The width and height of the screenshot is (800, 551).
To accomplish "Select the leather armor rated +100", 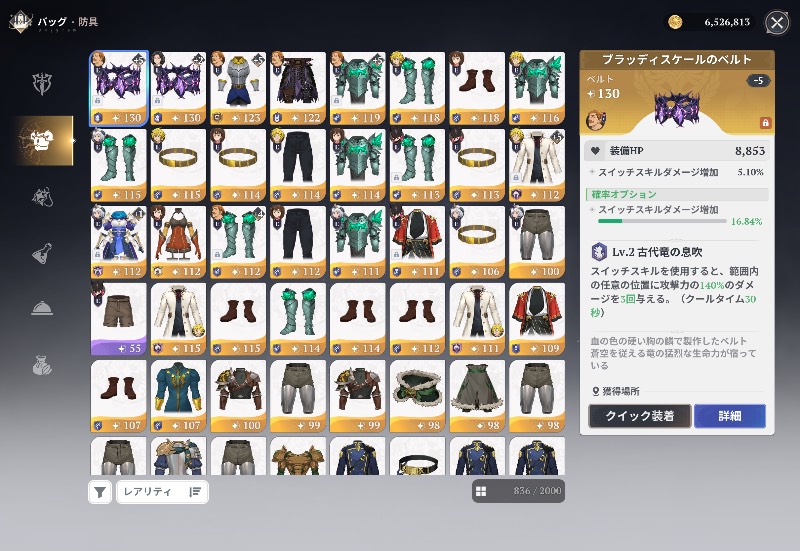I will coord(238,396).
